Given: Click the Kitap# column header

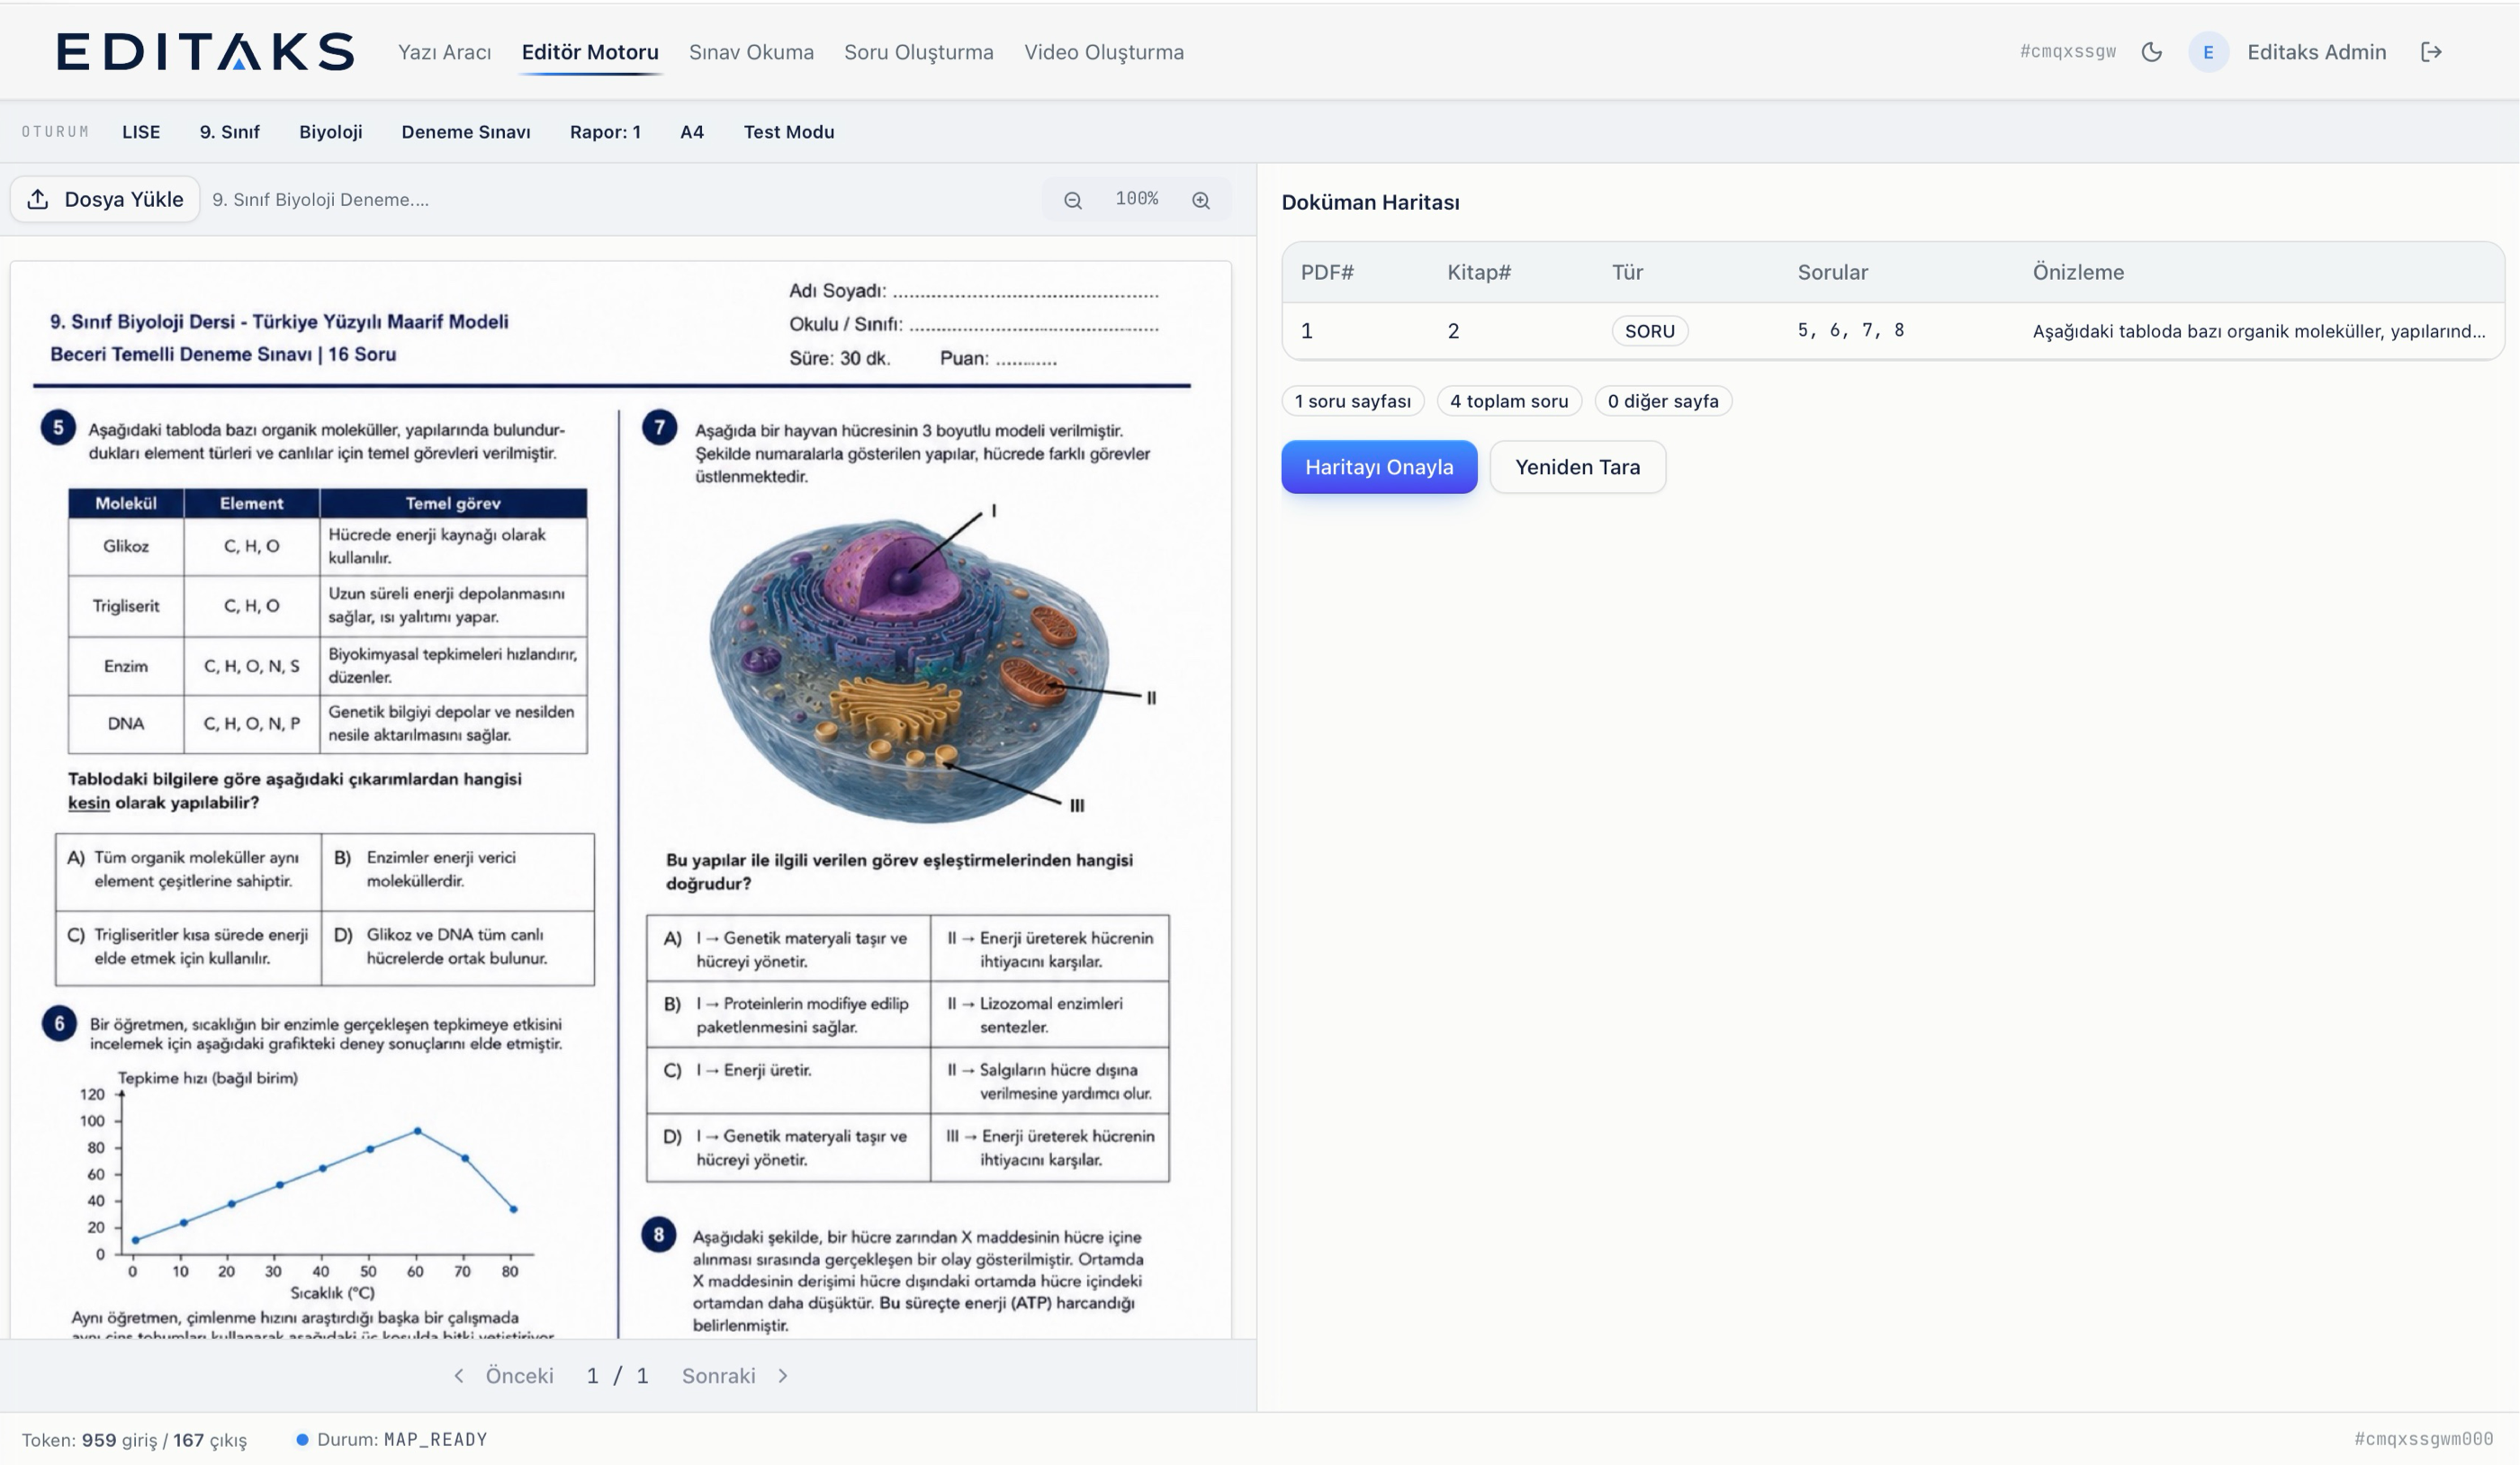Looking at the screenshot, I should pos(1479,272).
